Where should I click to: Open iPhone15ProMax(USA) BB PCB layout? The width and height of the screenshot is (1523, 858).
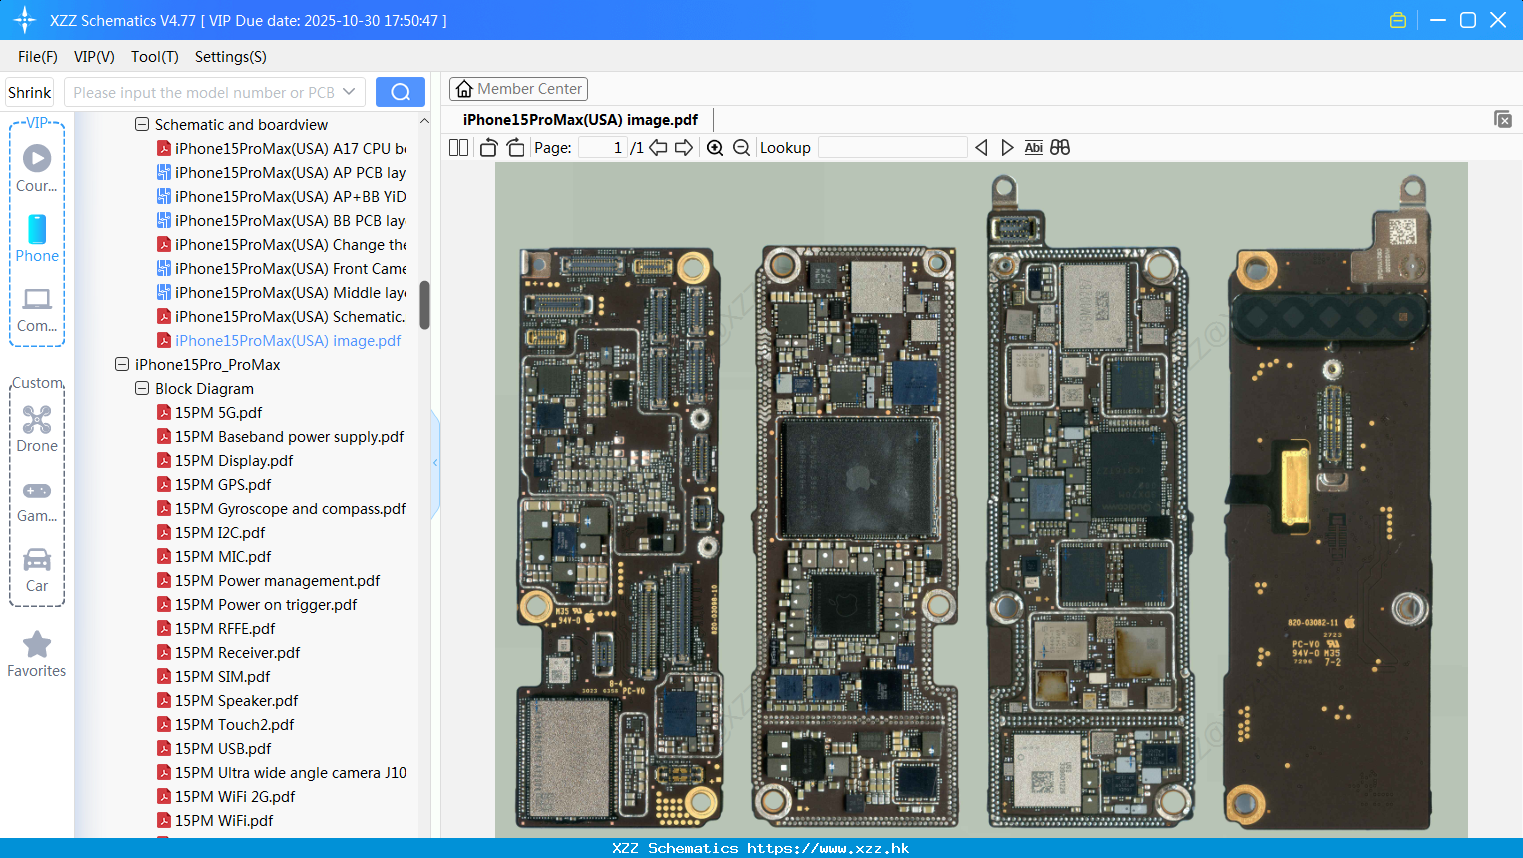281,220
